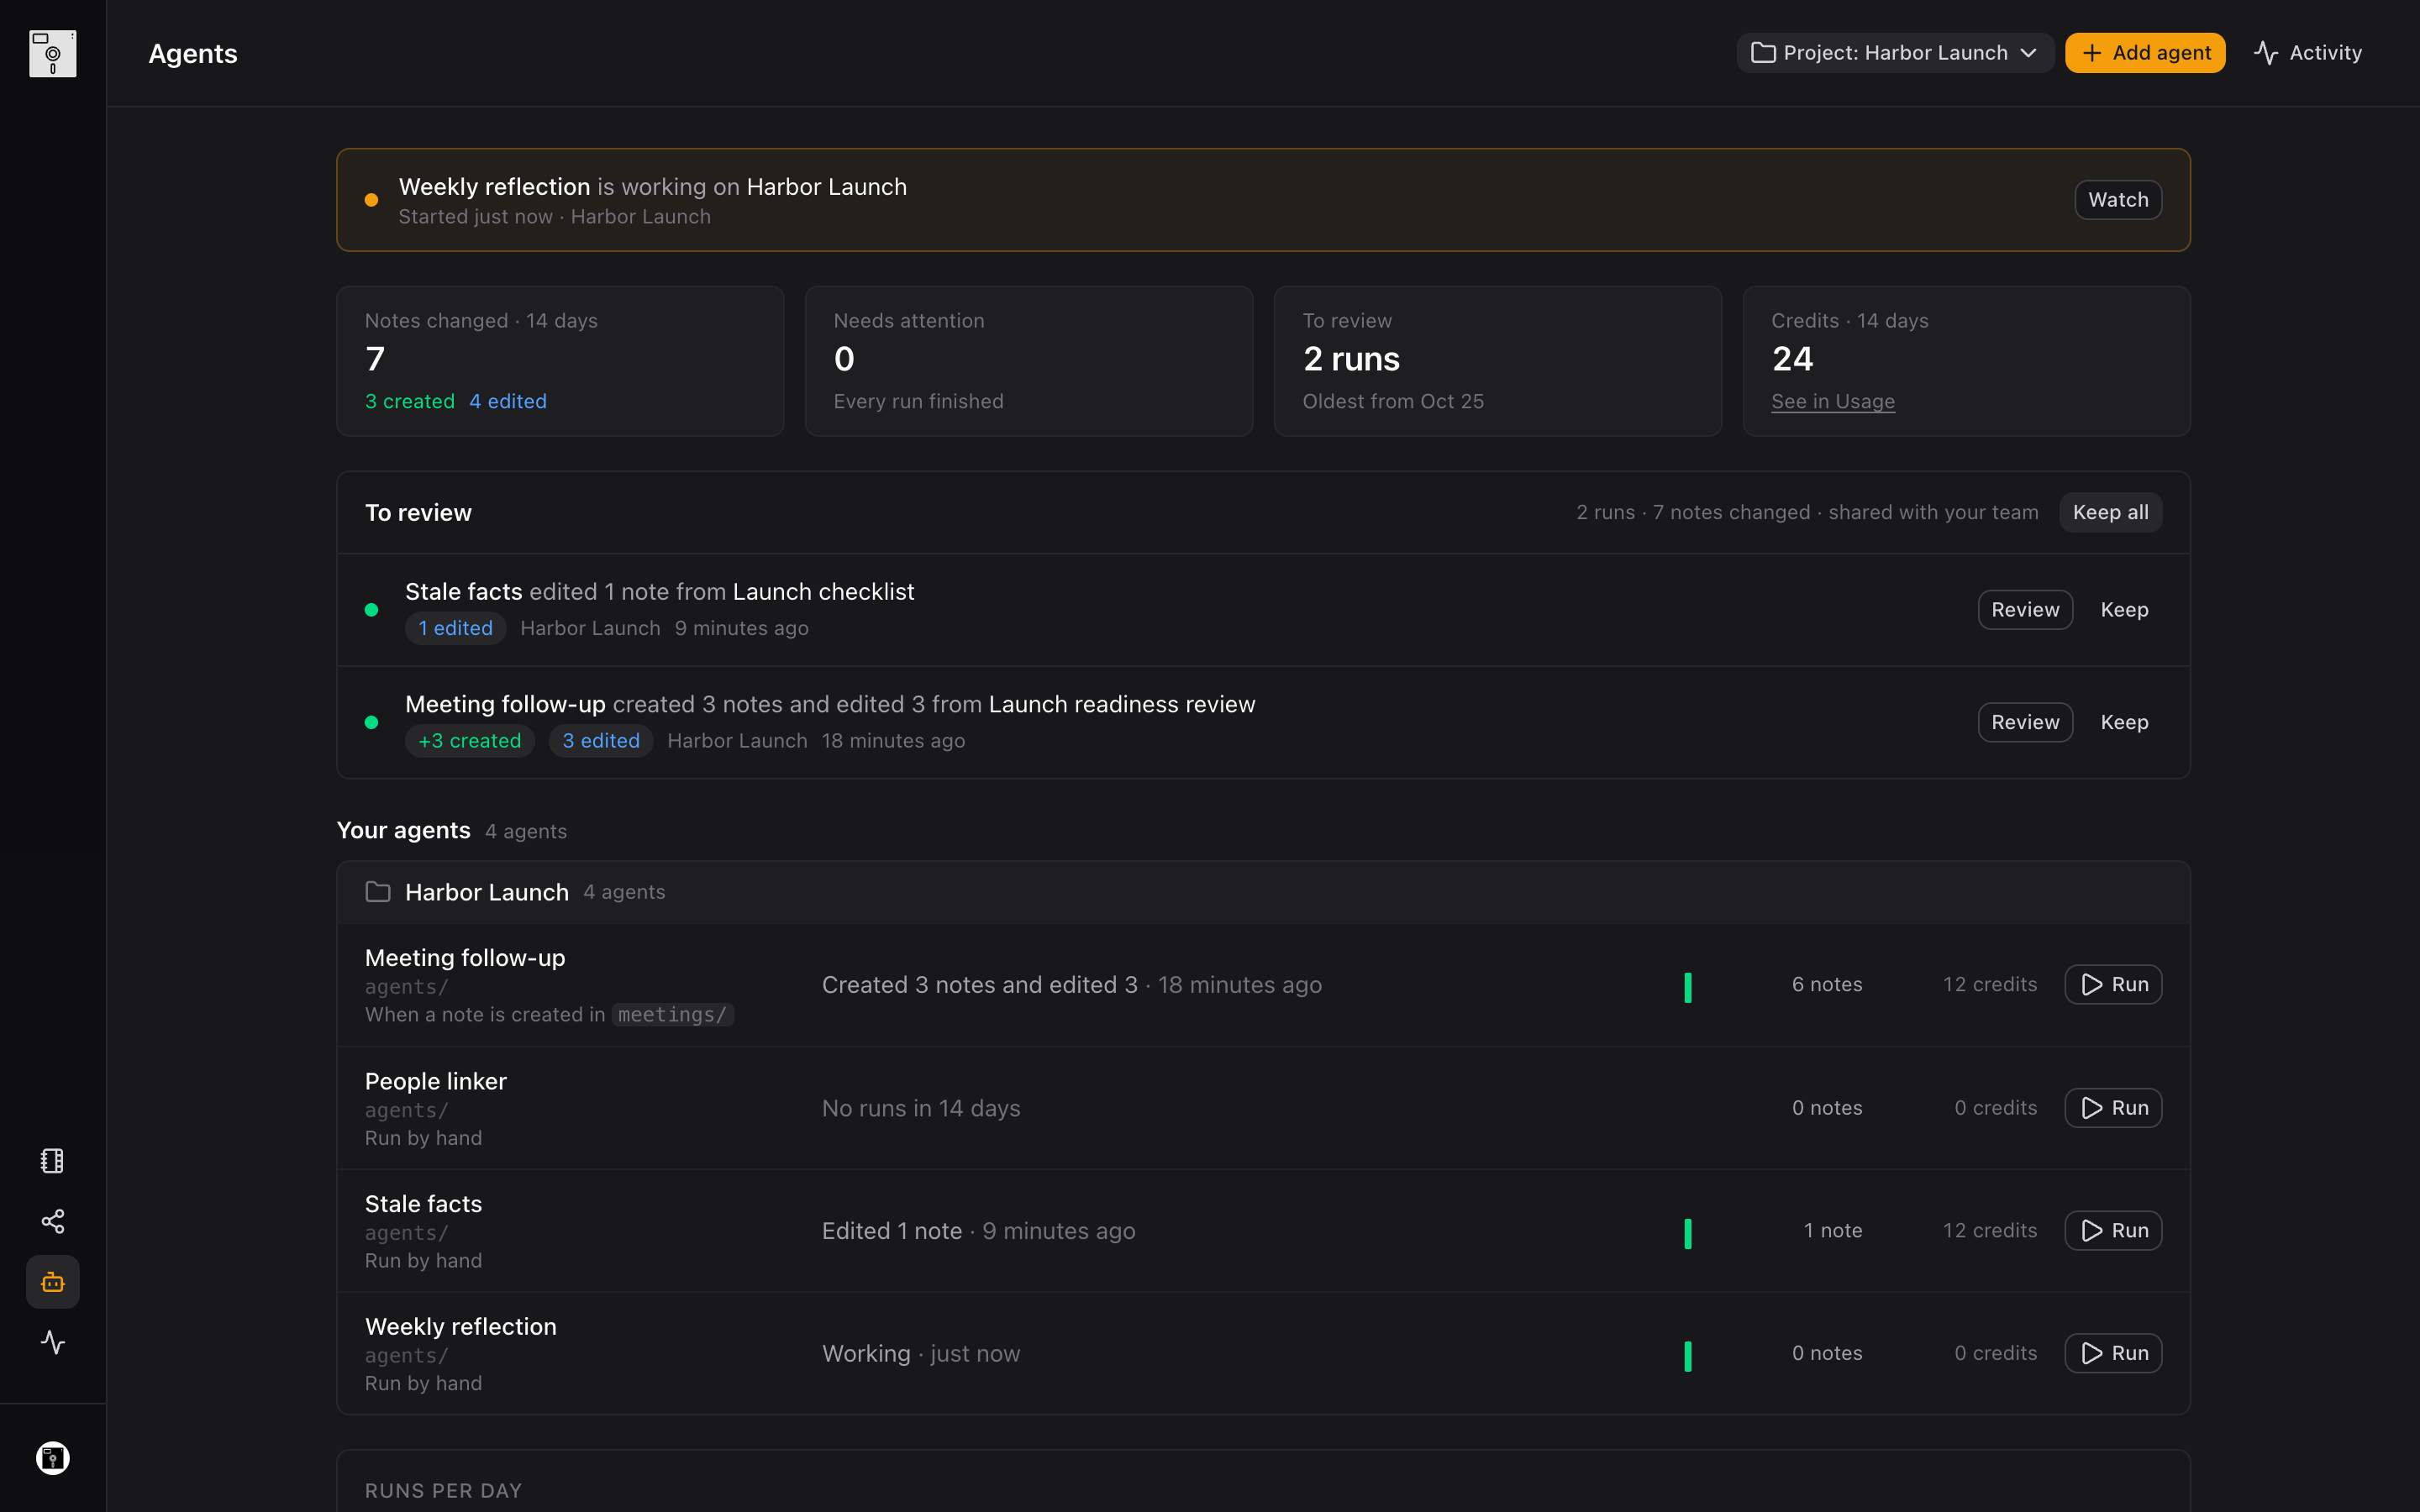Click the Harbor Launch folder icon in the agents list
The width and height of the screenshot is (2420, 1512).
(x=378, y=891)
